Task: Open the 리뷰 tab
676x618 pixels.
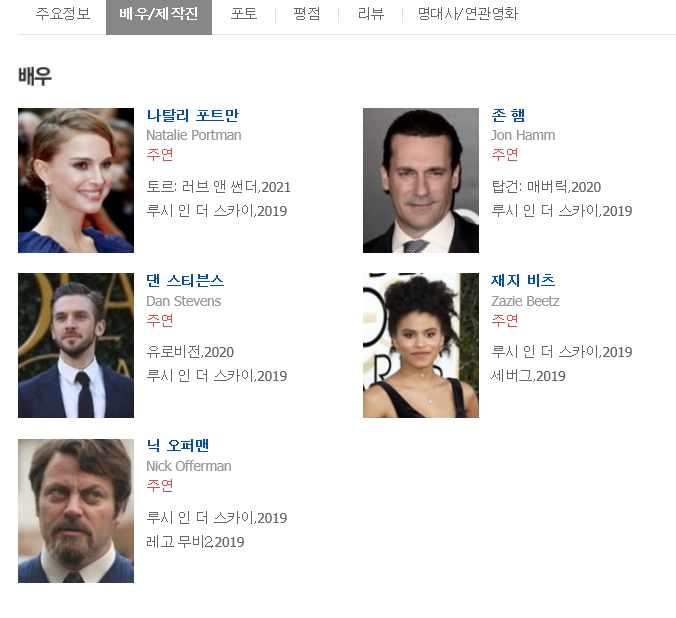Action: pyautogui.click(x=371, y=14)
